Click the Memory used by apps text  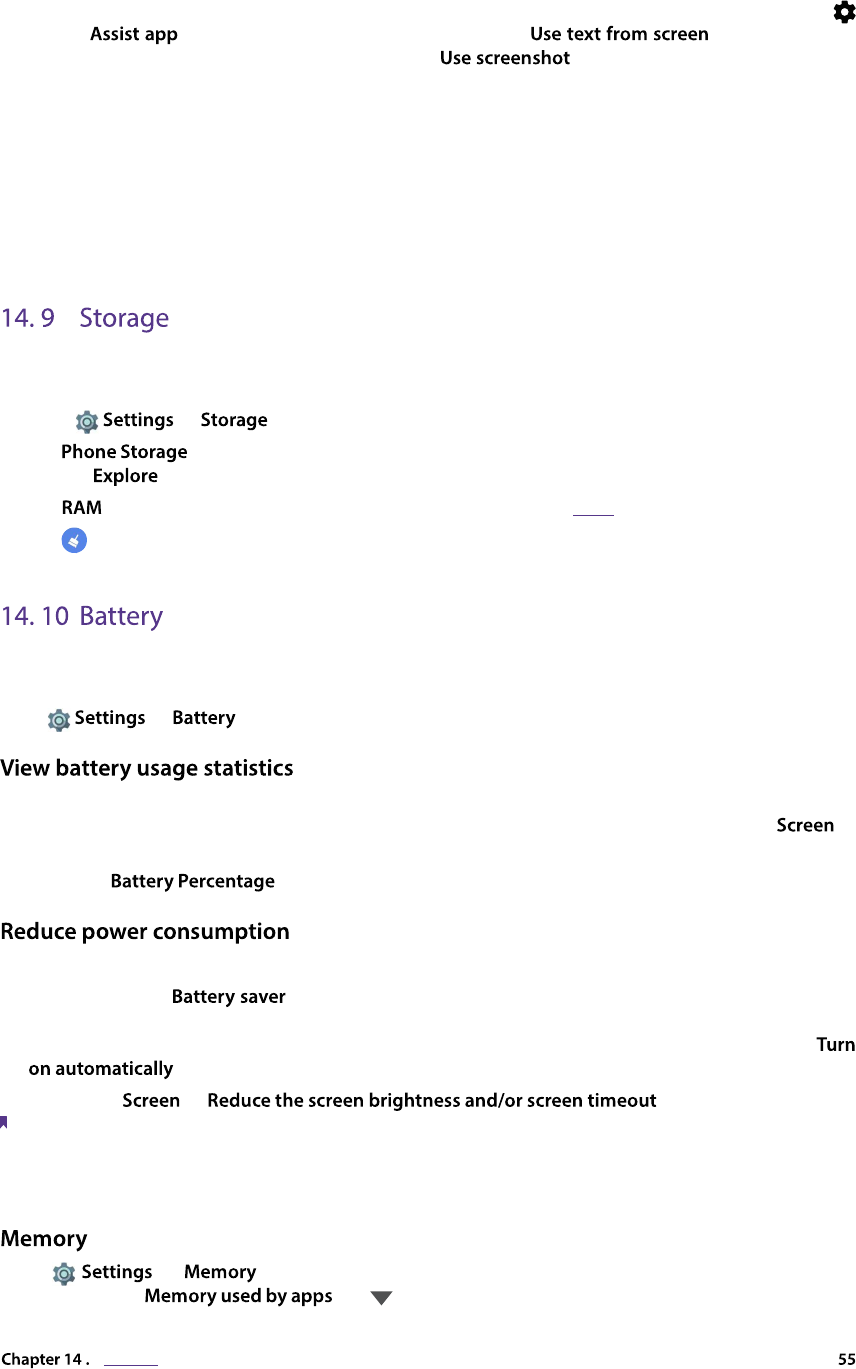238,1296
